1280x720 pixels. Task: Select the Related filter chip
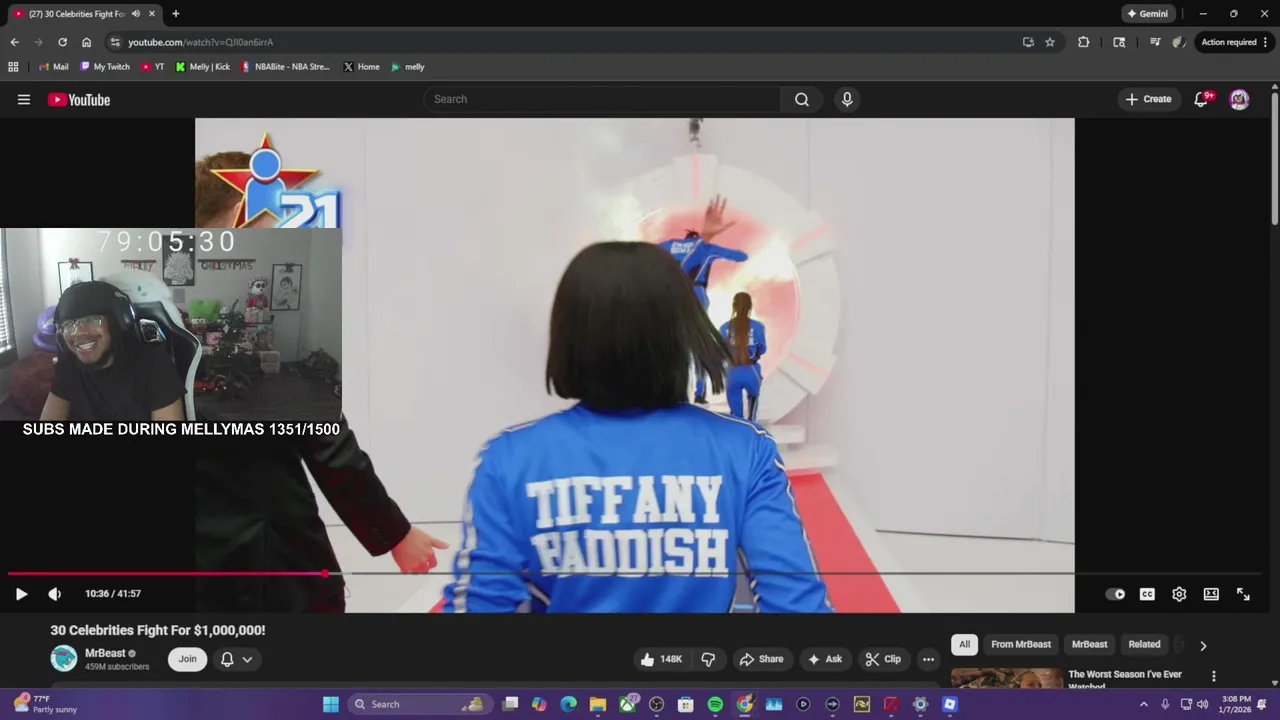click(x=1144, y=645)
